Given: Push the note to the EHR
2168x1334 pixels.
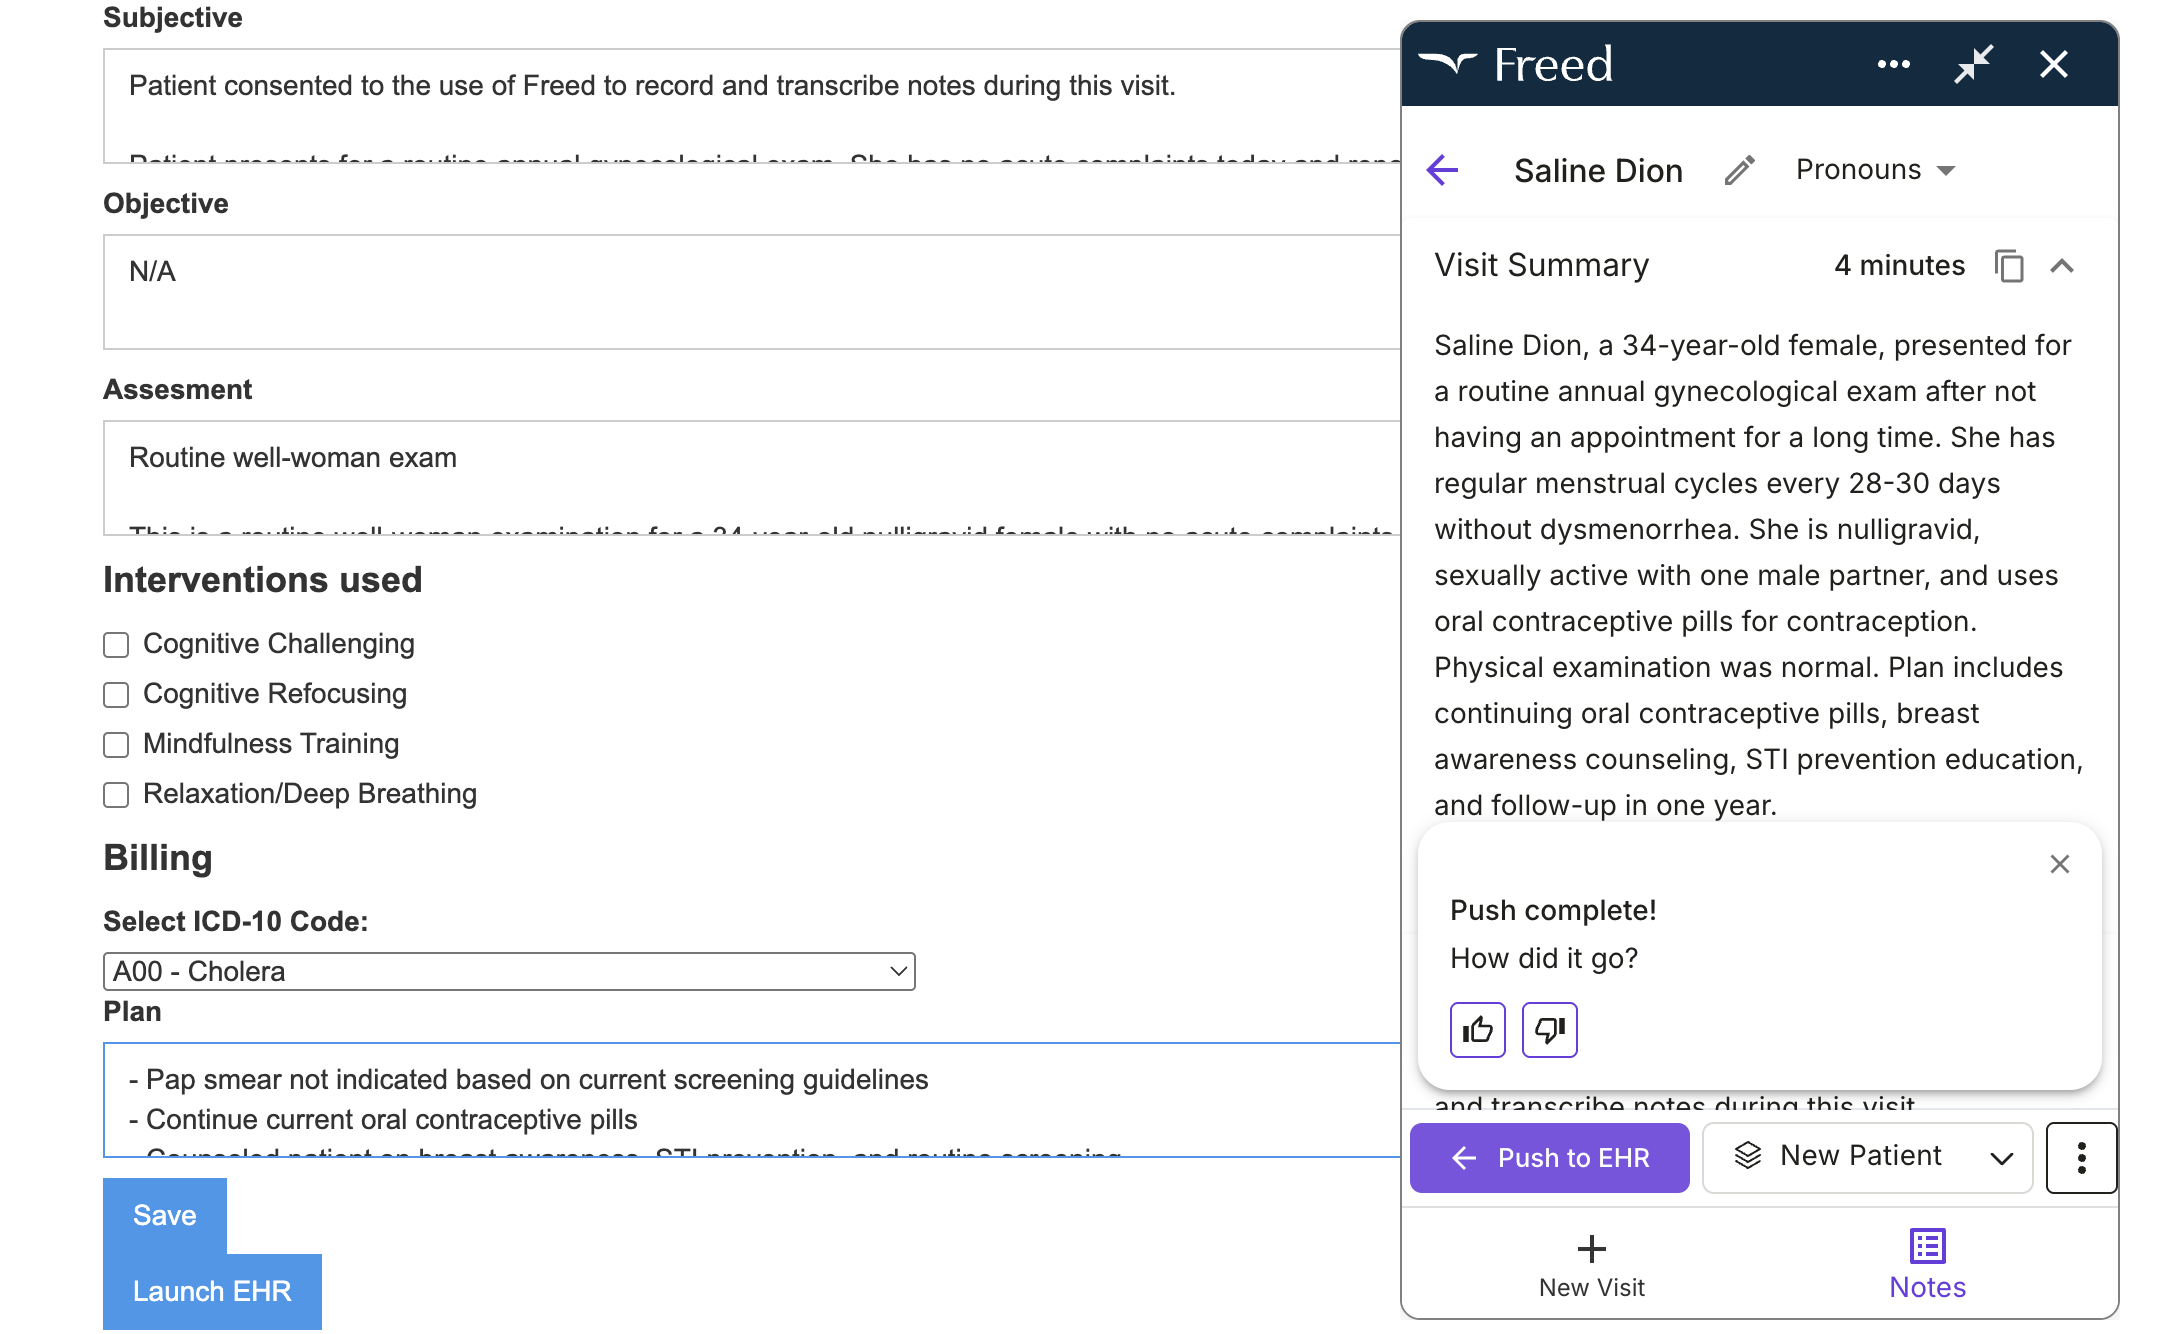Looking at the screenshot, I should click(x=1549, y=1157).
